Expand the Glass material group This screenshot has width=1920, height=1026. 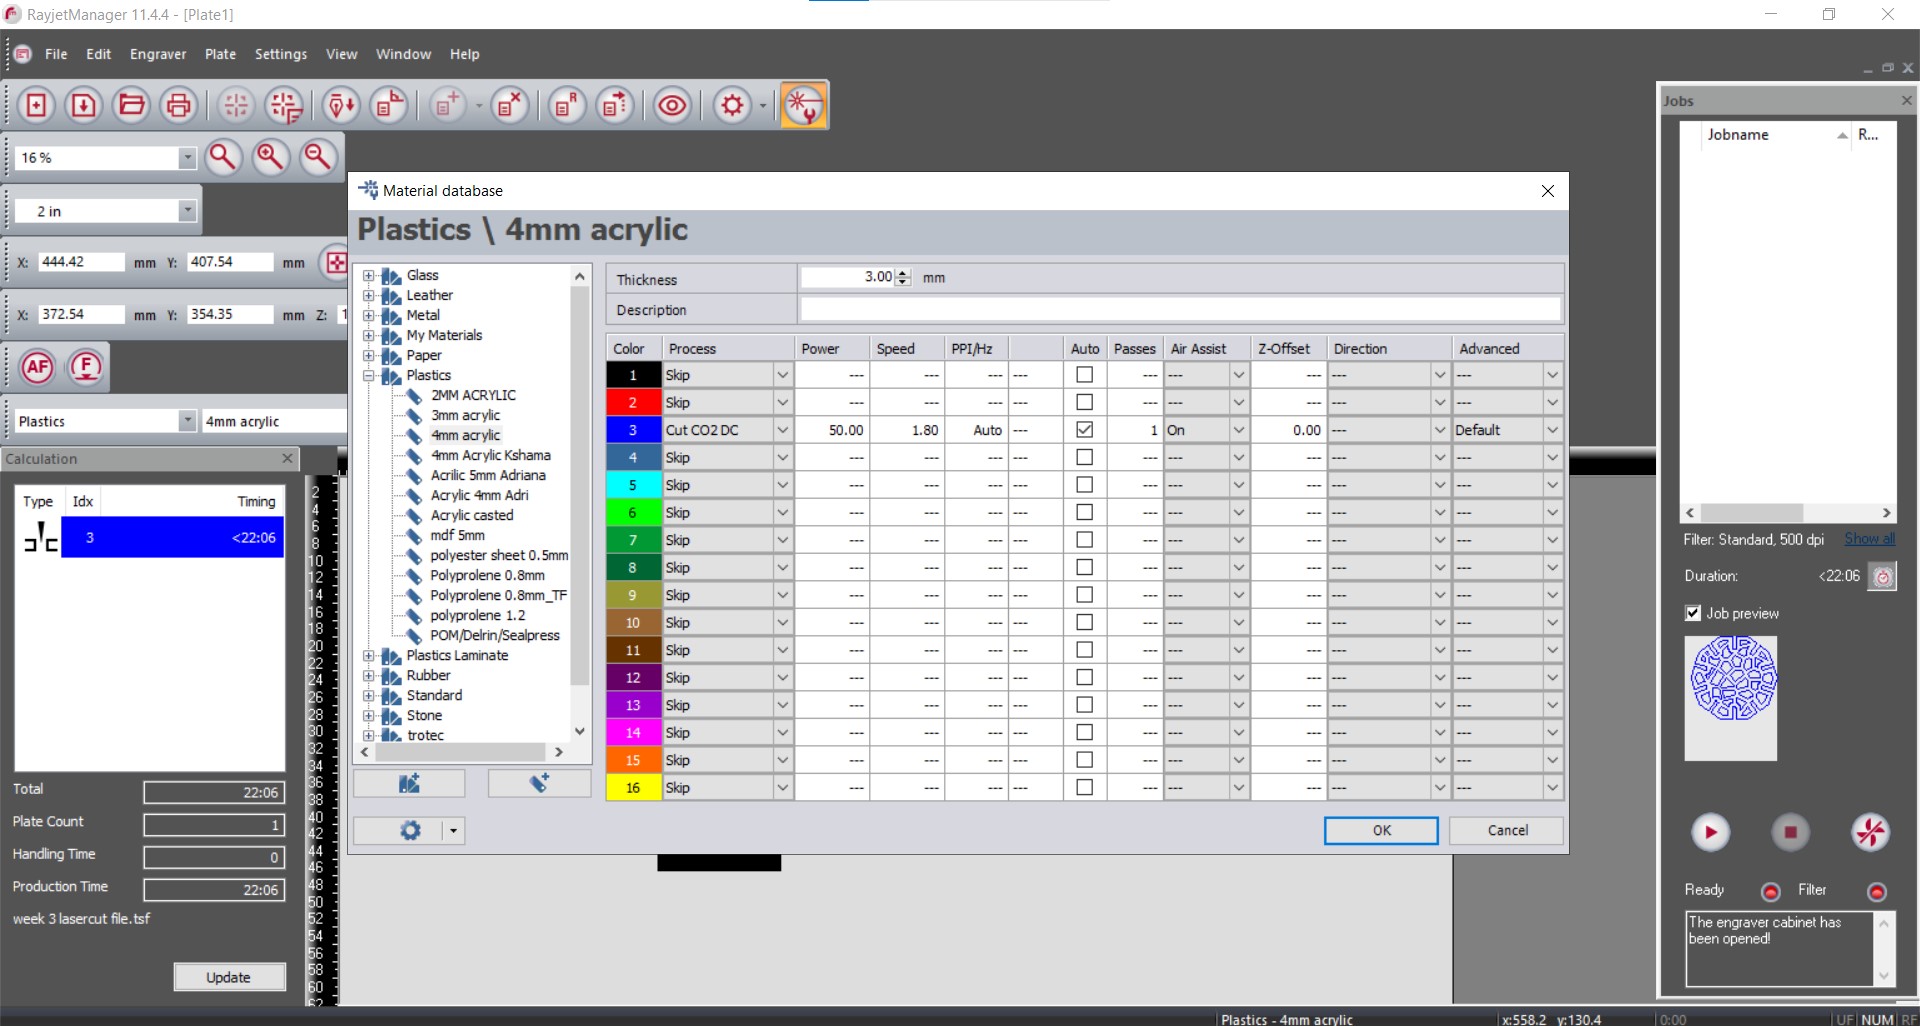tap(368, 276)
